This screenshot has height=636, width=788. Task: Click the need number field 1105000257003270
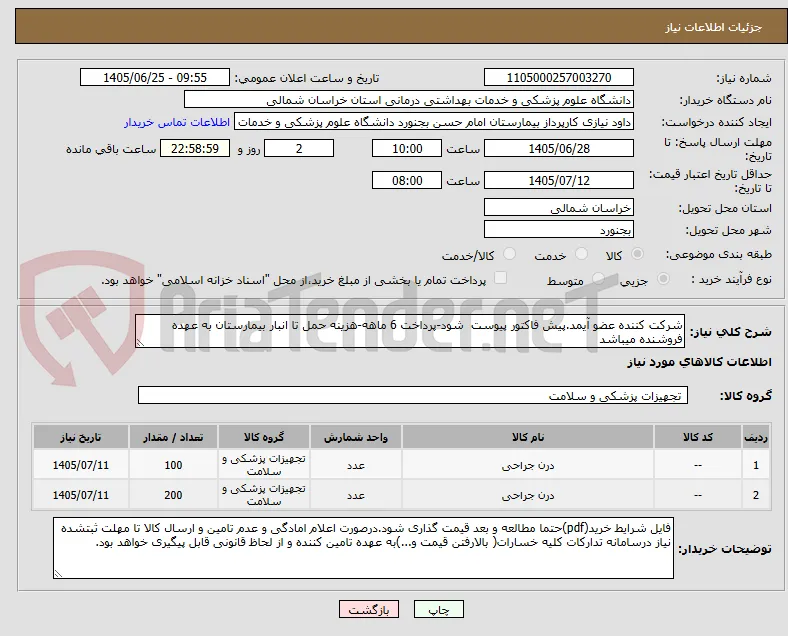[x=558, y=77]
